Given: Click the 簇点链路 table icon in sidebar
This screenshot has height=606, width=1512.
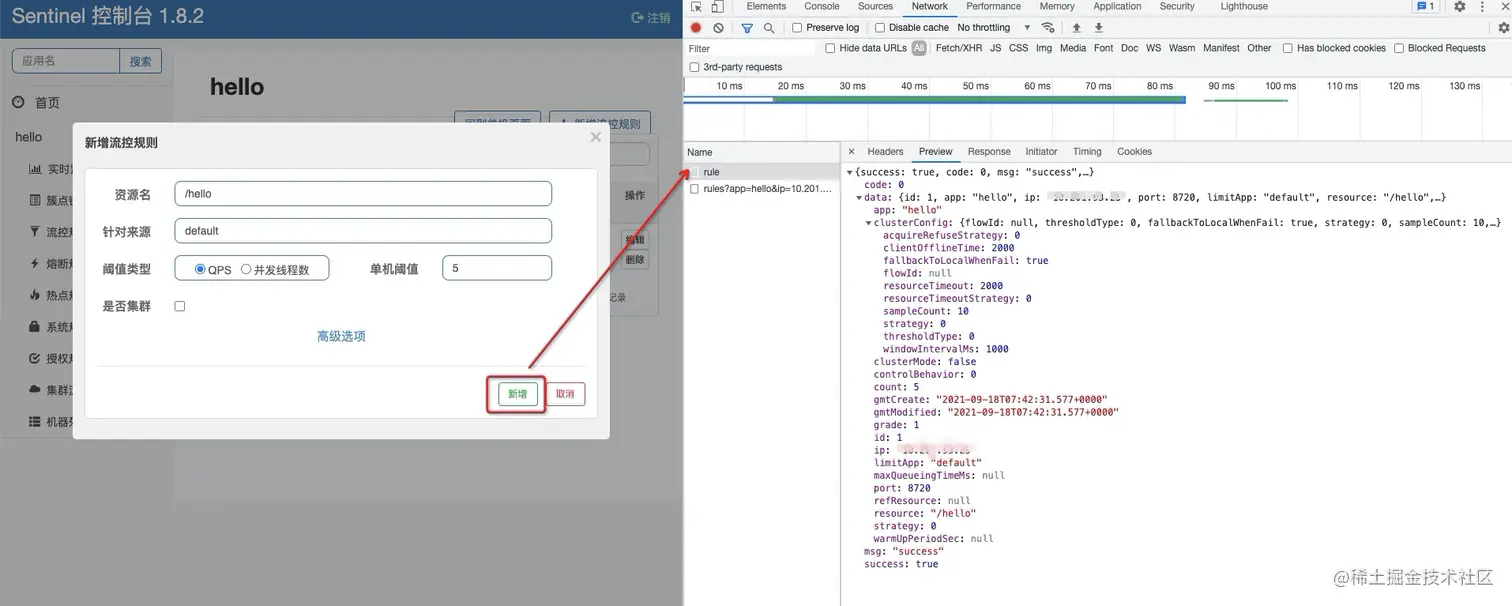Looking at the screenshot, I should click(35, 200).
